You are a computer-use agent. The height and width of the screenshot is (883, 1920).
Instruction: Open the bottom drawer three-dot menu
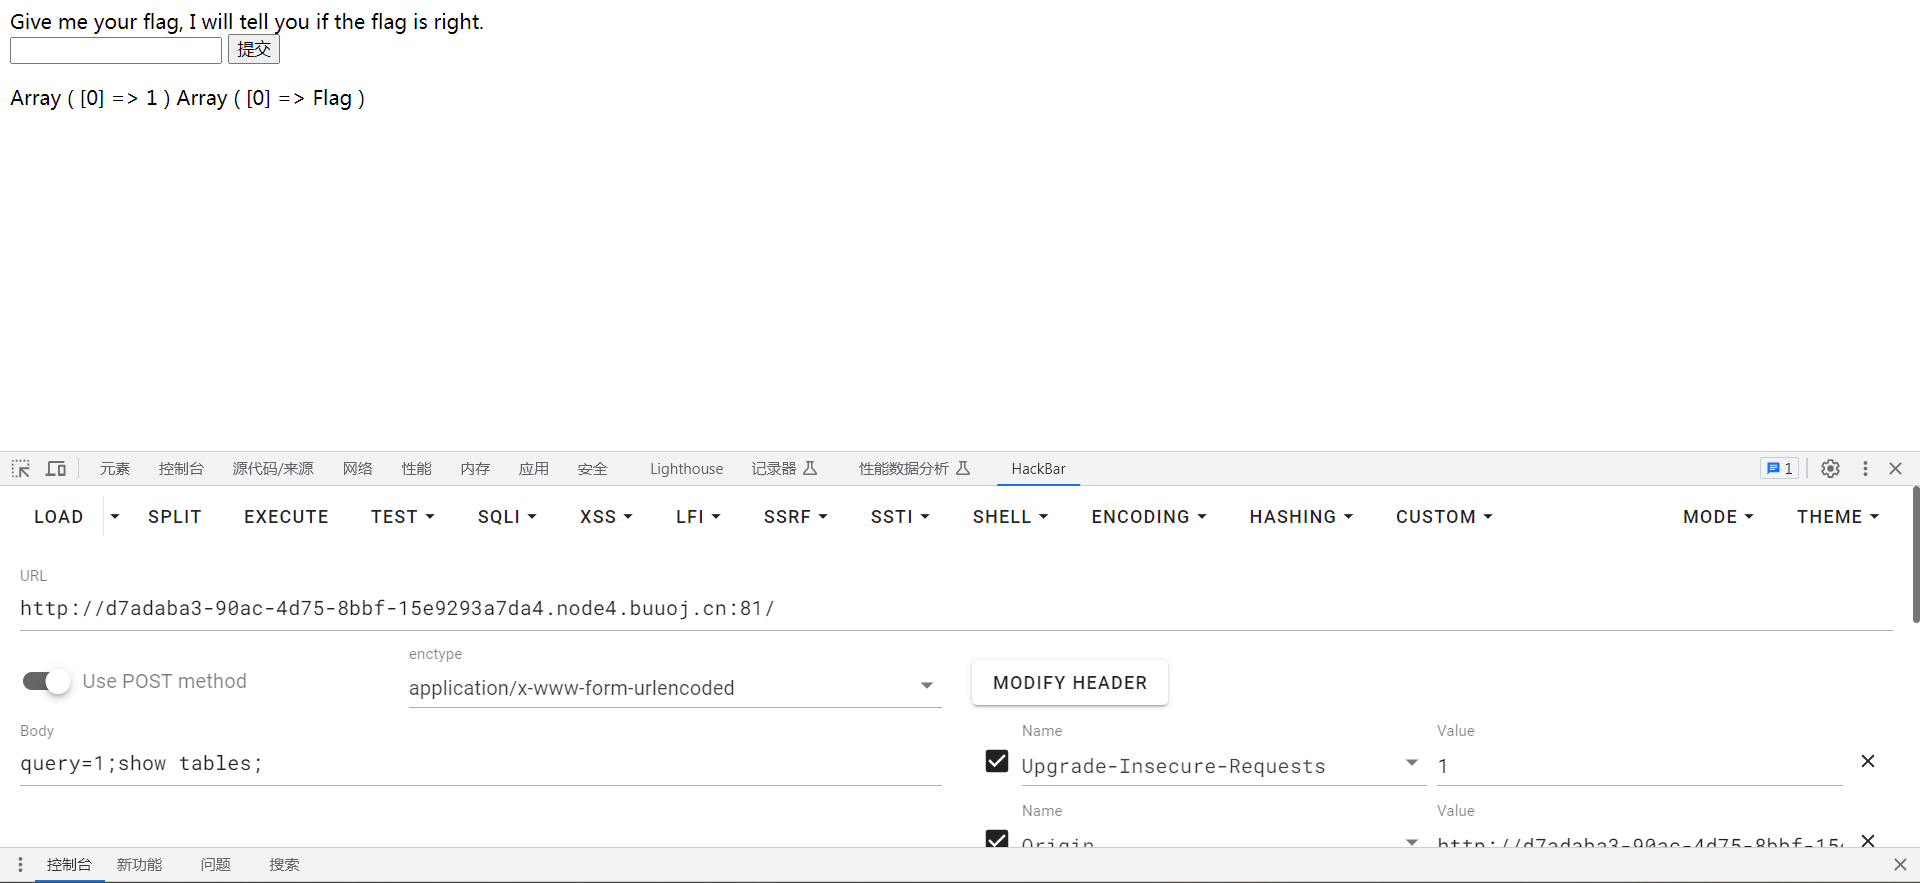click(x=20, y=865)
